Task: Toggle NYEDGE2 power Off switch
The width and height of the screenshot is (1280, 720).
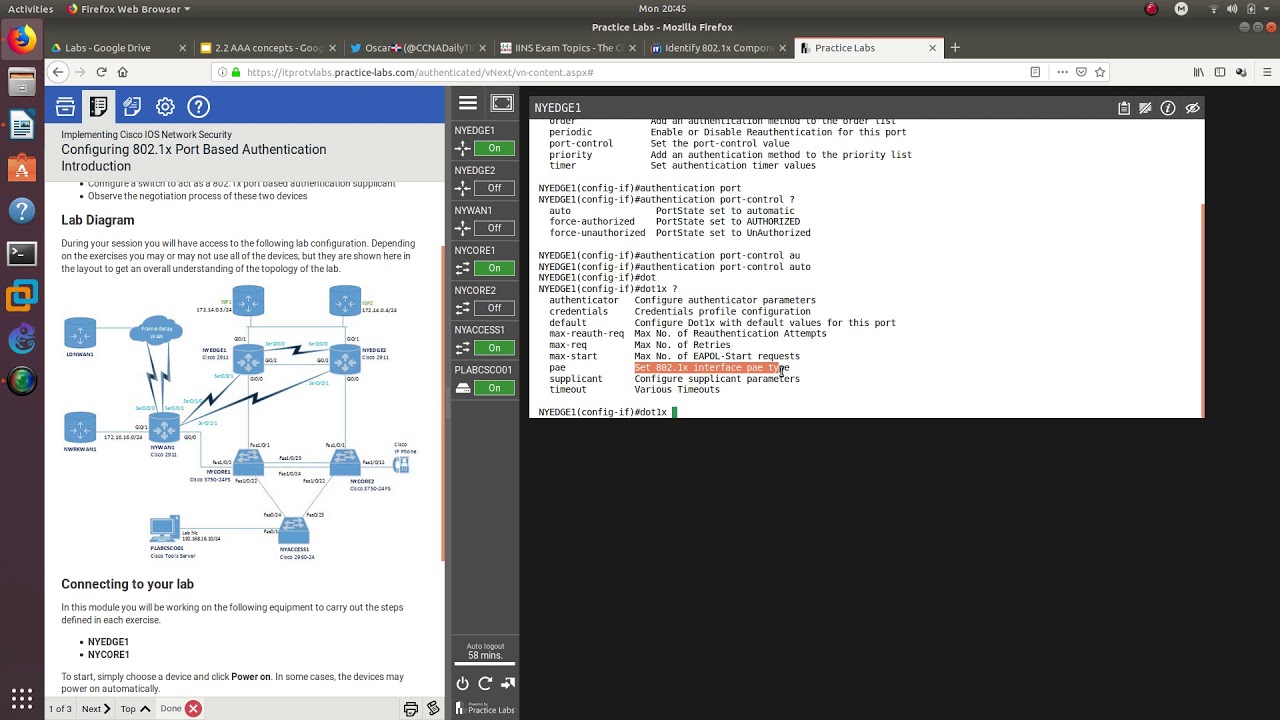Action: click(494, 188)
